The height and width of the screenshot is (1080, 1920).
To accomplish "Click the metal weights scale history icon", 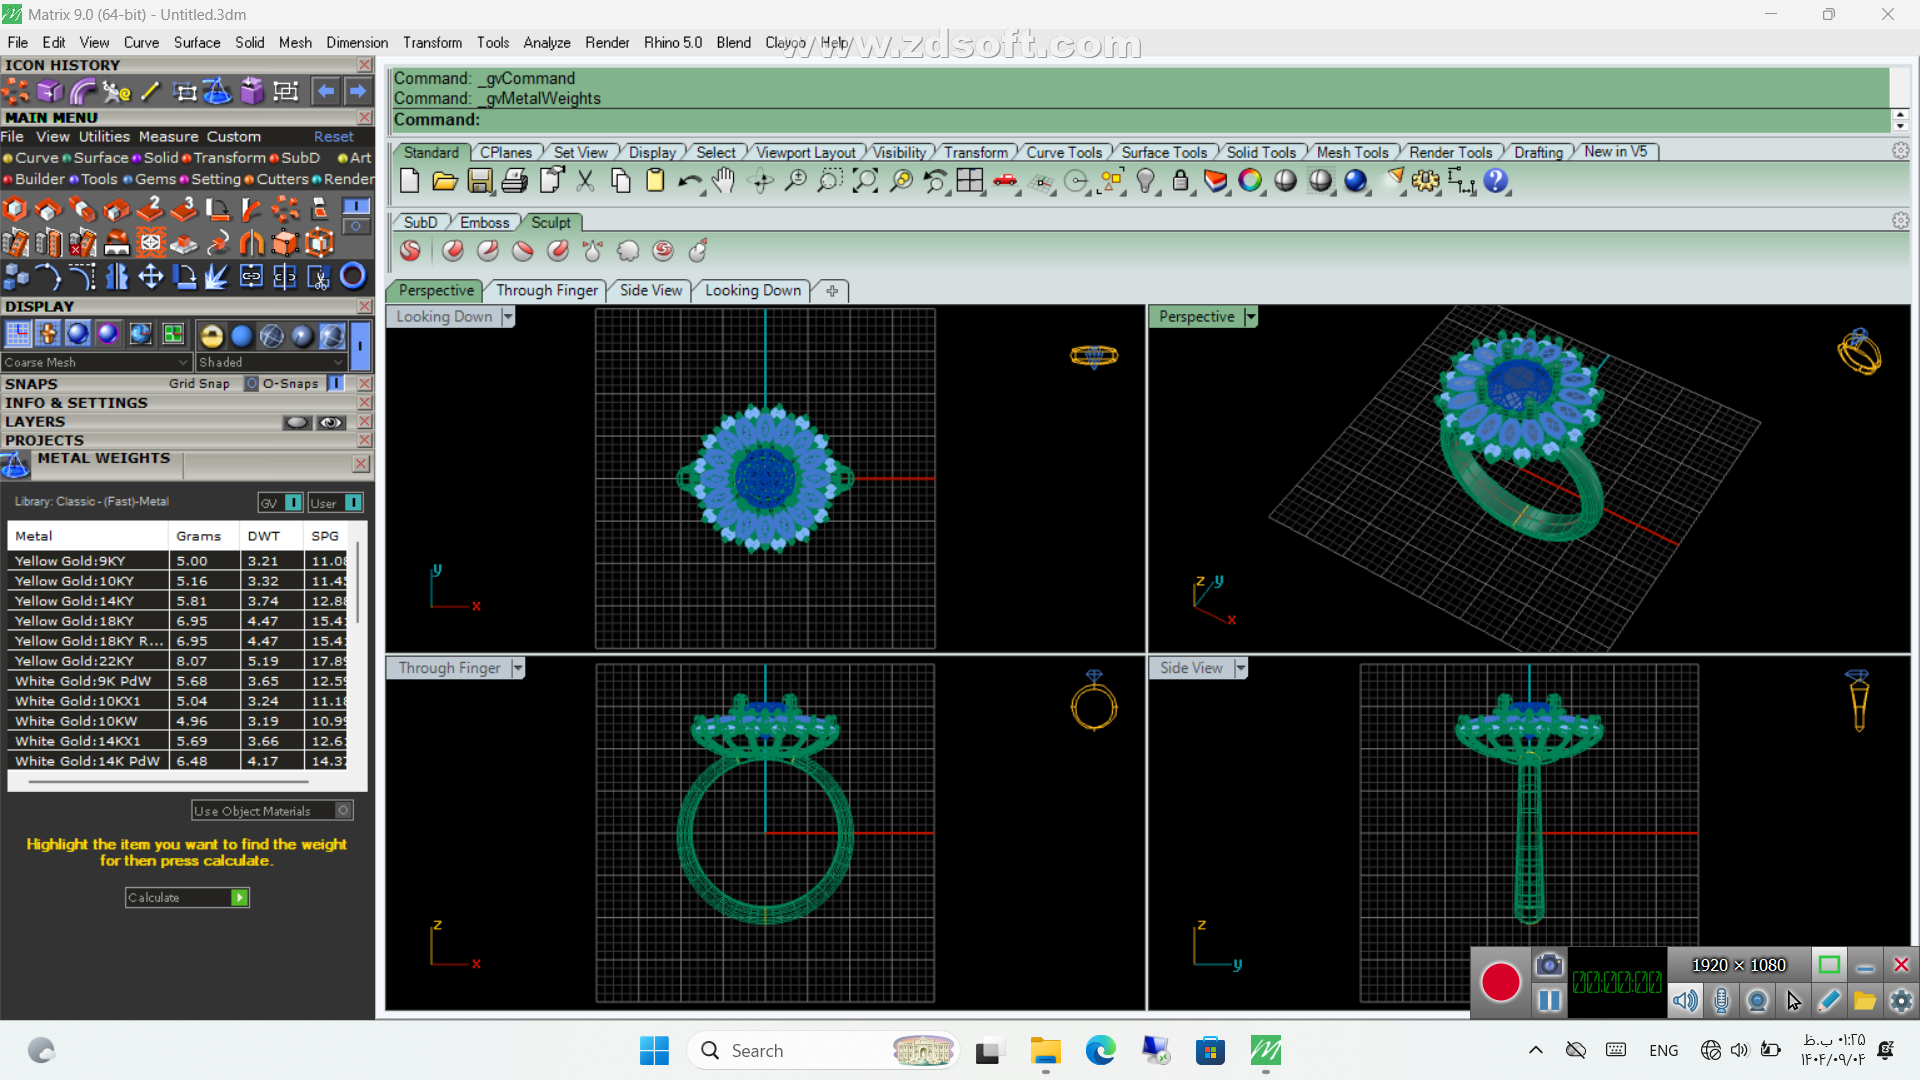I will pyautogui.click(x=217, y=92).
